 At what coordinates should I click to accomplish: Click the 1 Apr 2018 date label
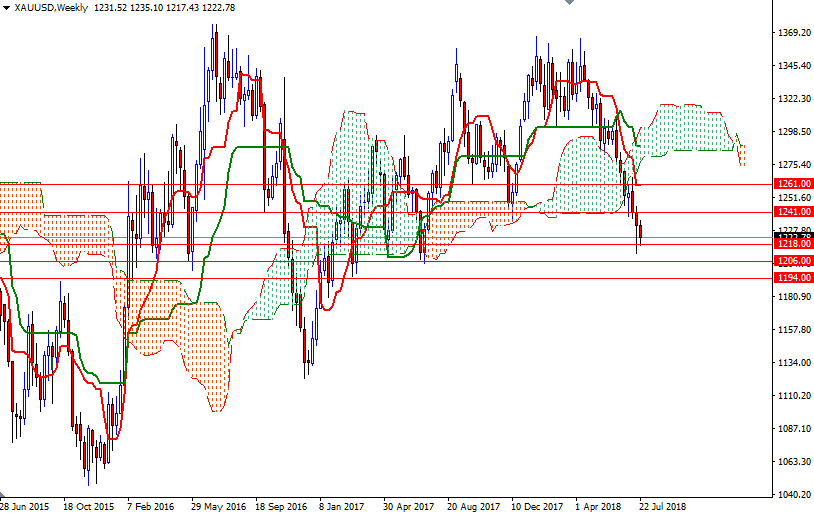pos(600,507)
